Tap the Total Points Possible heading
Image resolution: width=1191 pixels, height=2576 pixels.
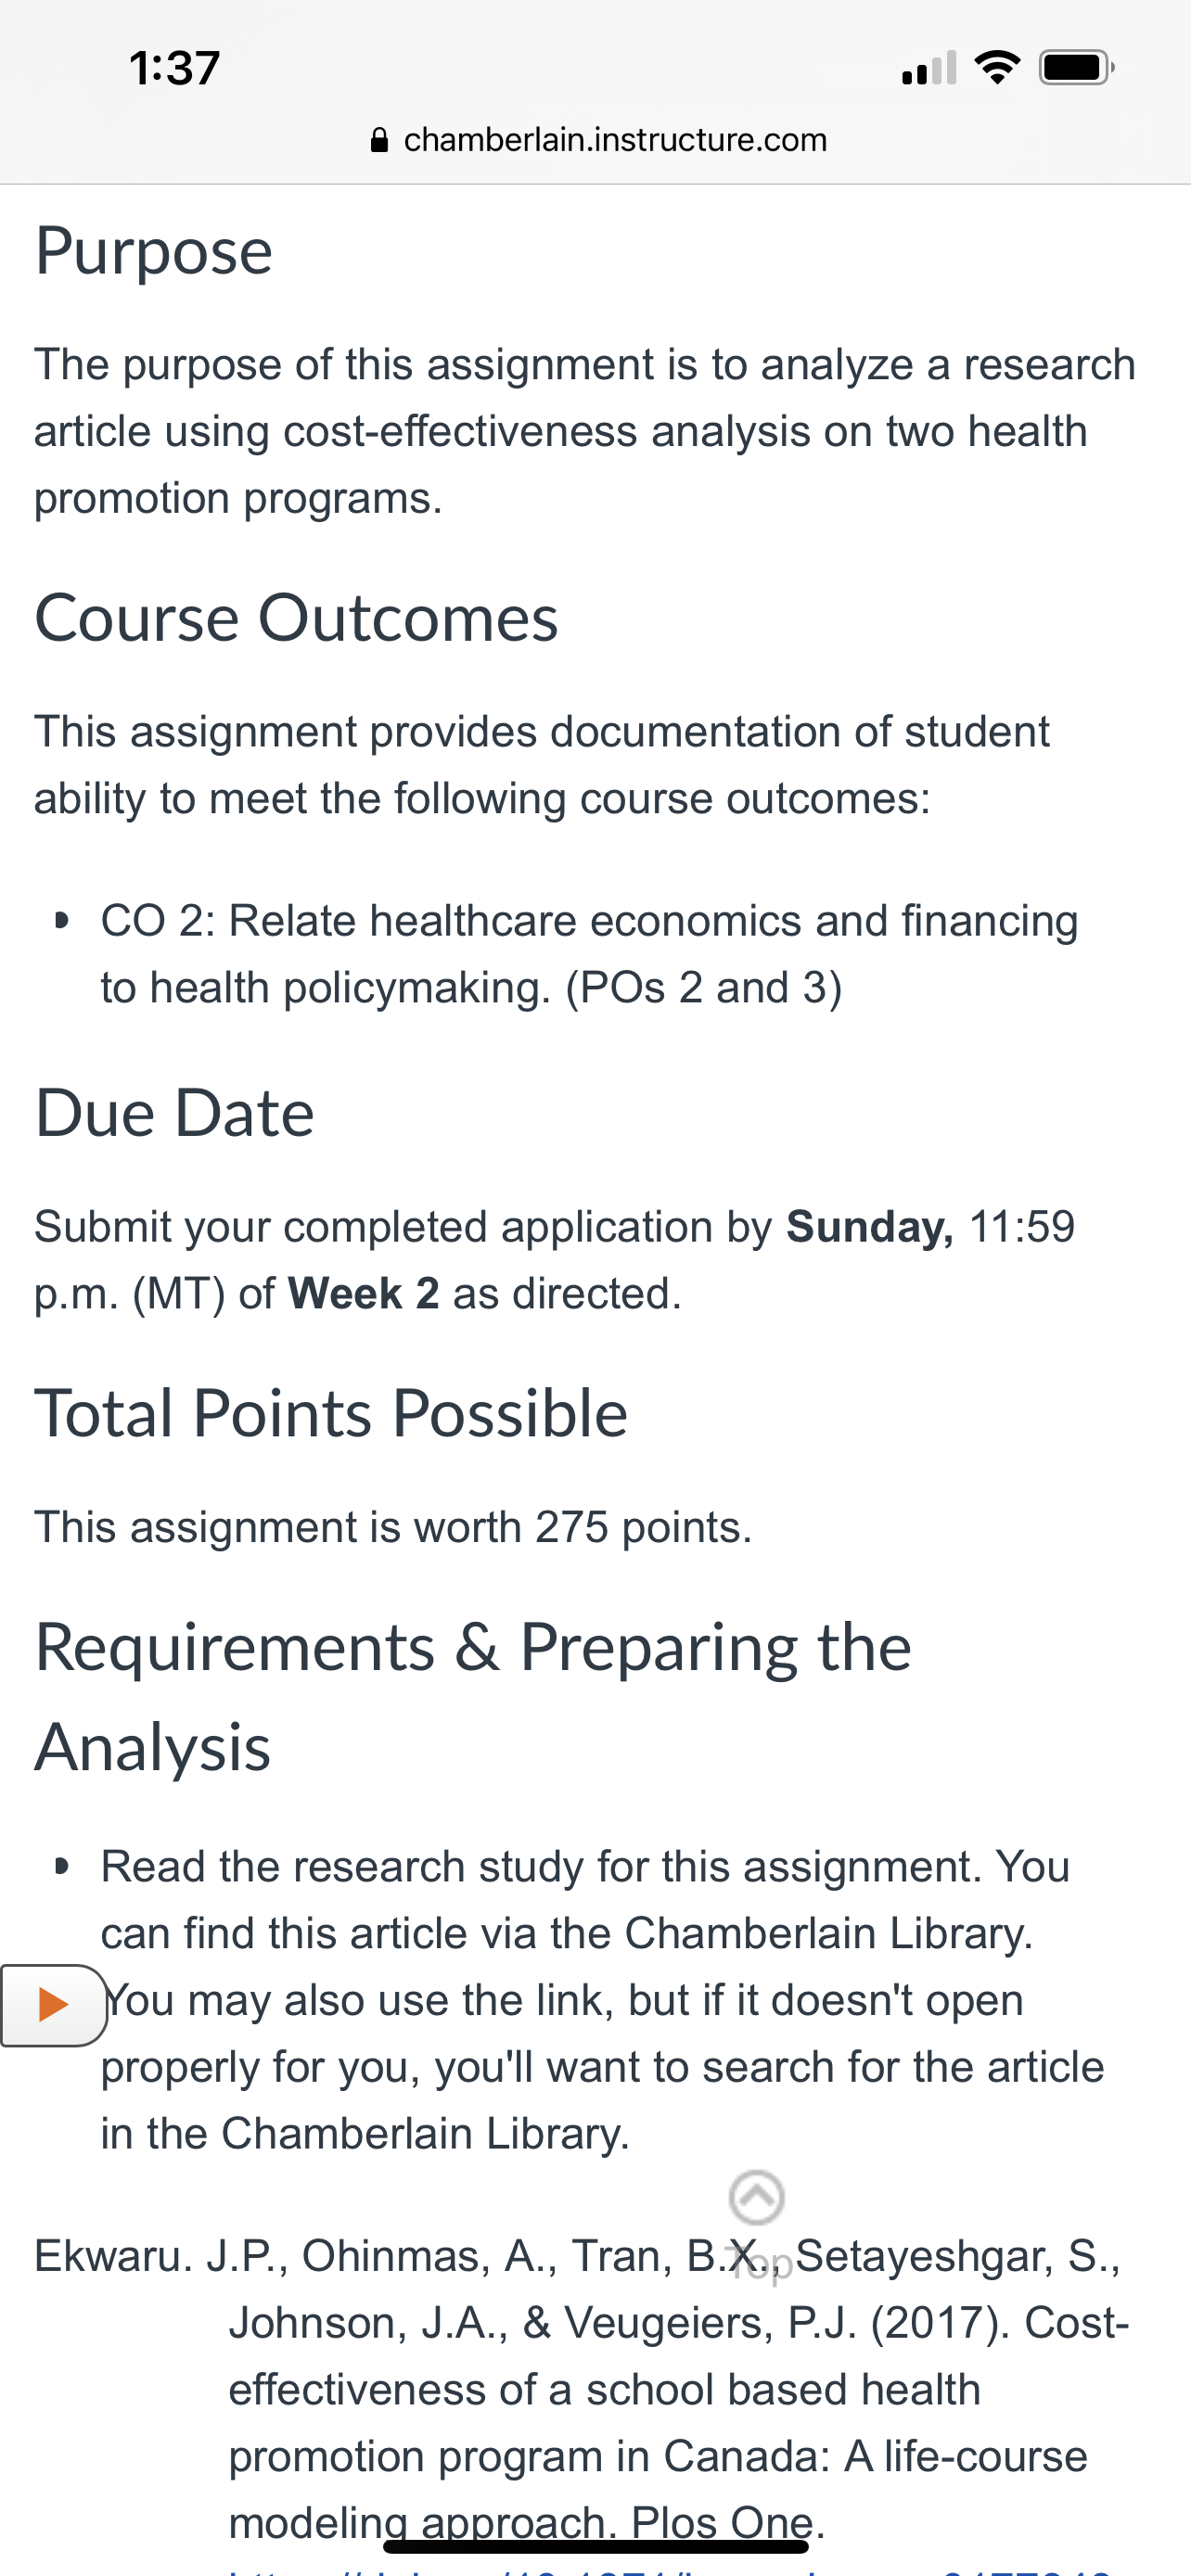click(331, 1412)
